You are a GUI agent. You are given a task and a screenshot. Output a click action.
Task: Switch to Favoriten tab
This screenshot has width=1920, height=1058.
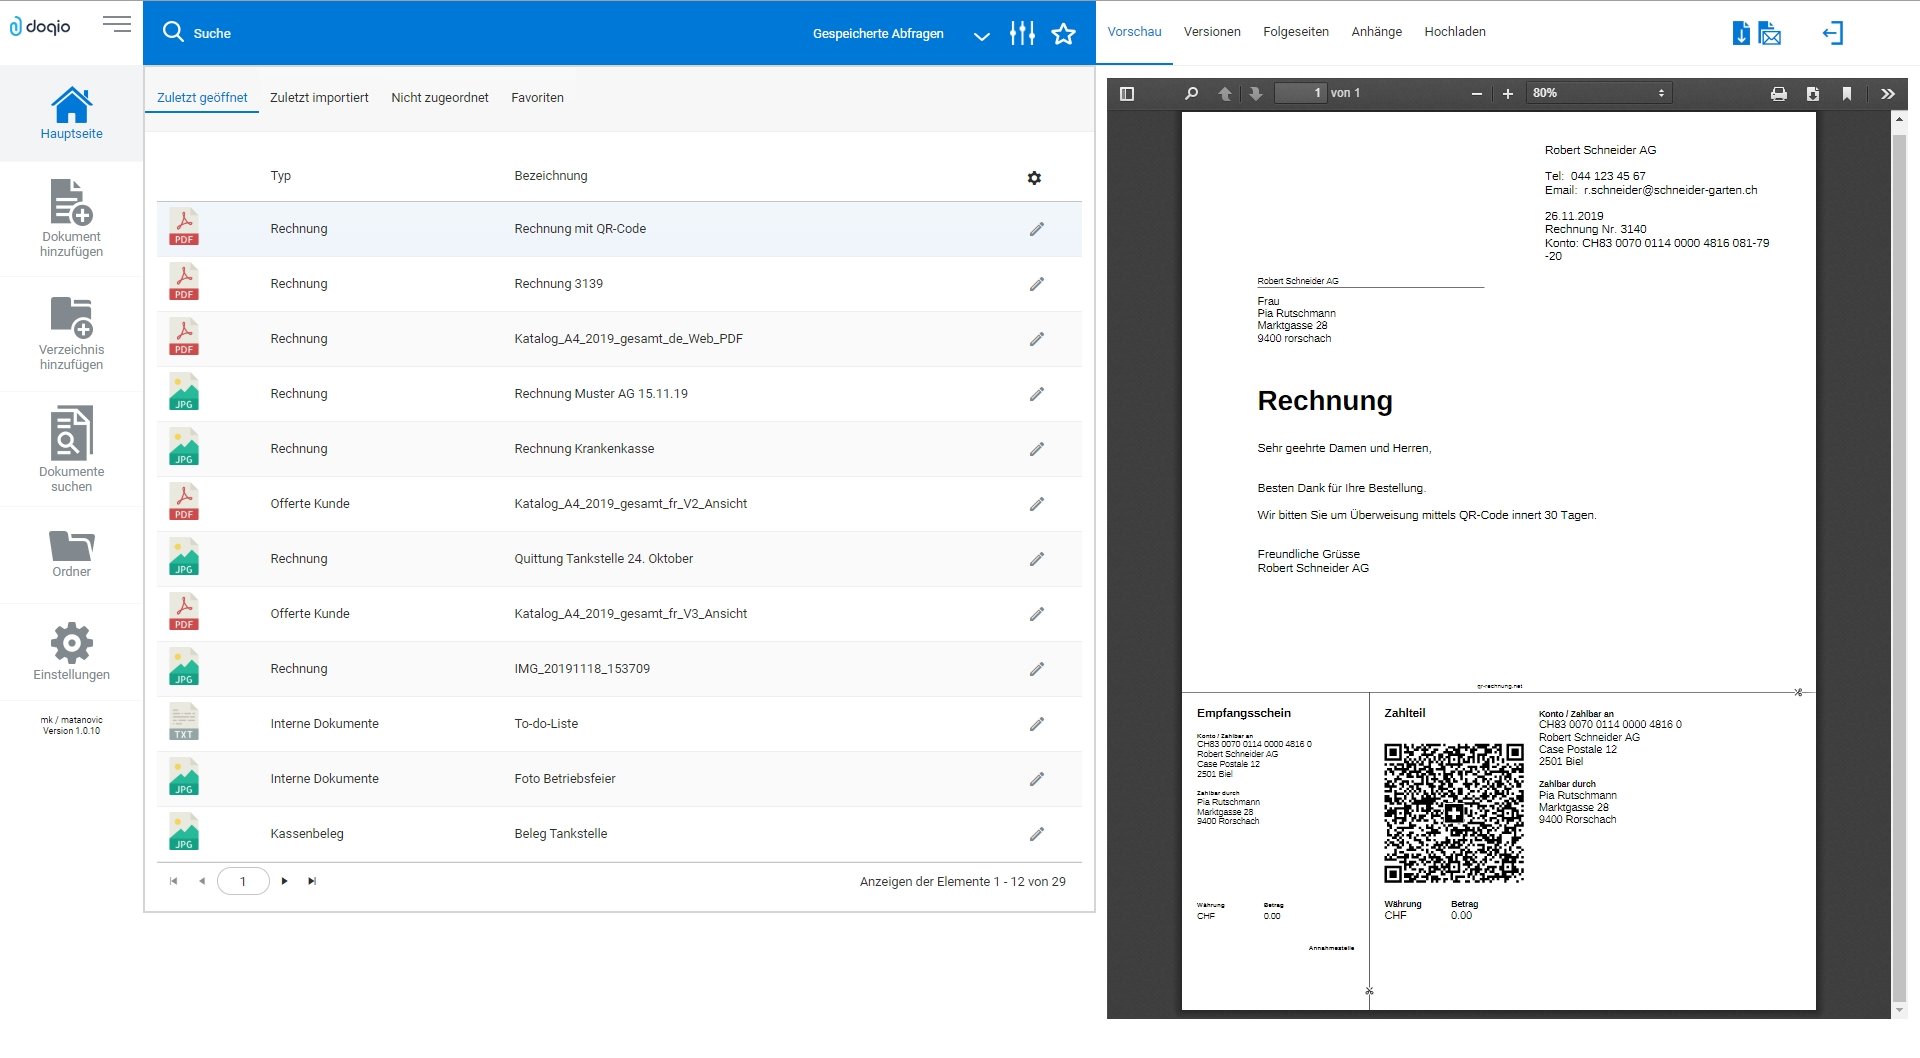[537, 98]
